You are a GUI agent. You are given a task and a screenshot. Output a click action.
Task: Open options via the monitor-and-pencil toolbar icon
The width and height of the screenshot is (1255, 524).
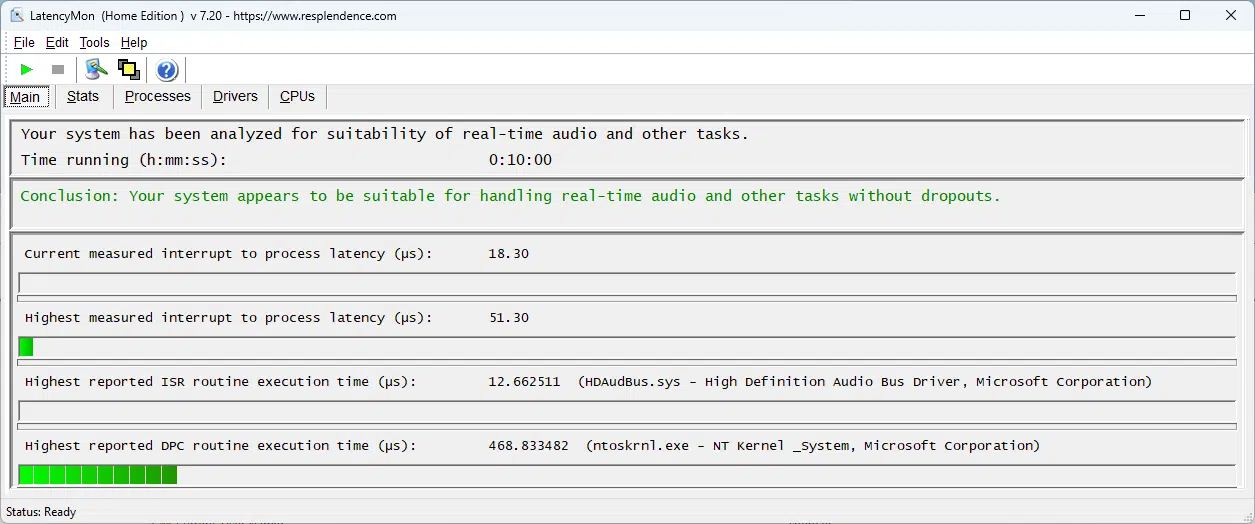pos(96,70)
